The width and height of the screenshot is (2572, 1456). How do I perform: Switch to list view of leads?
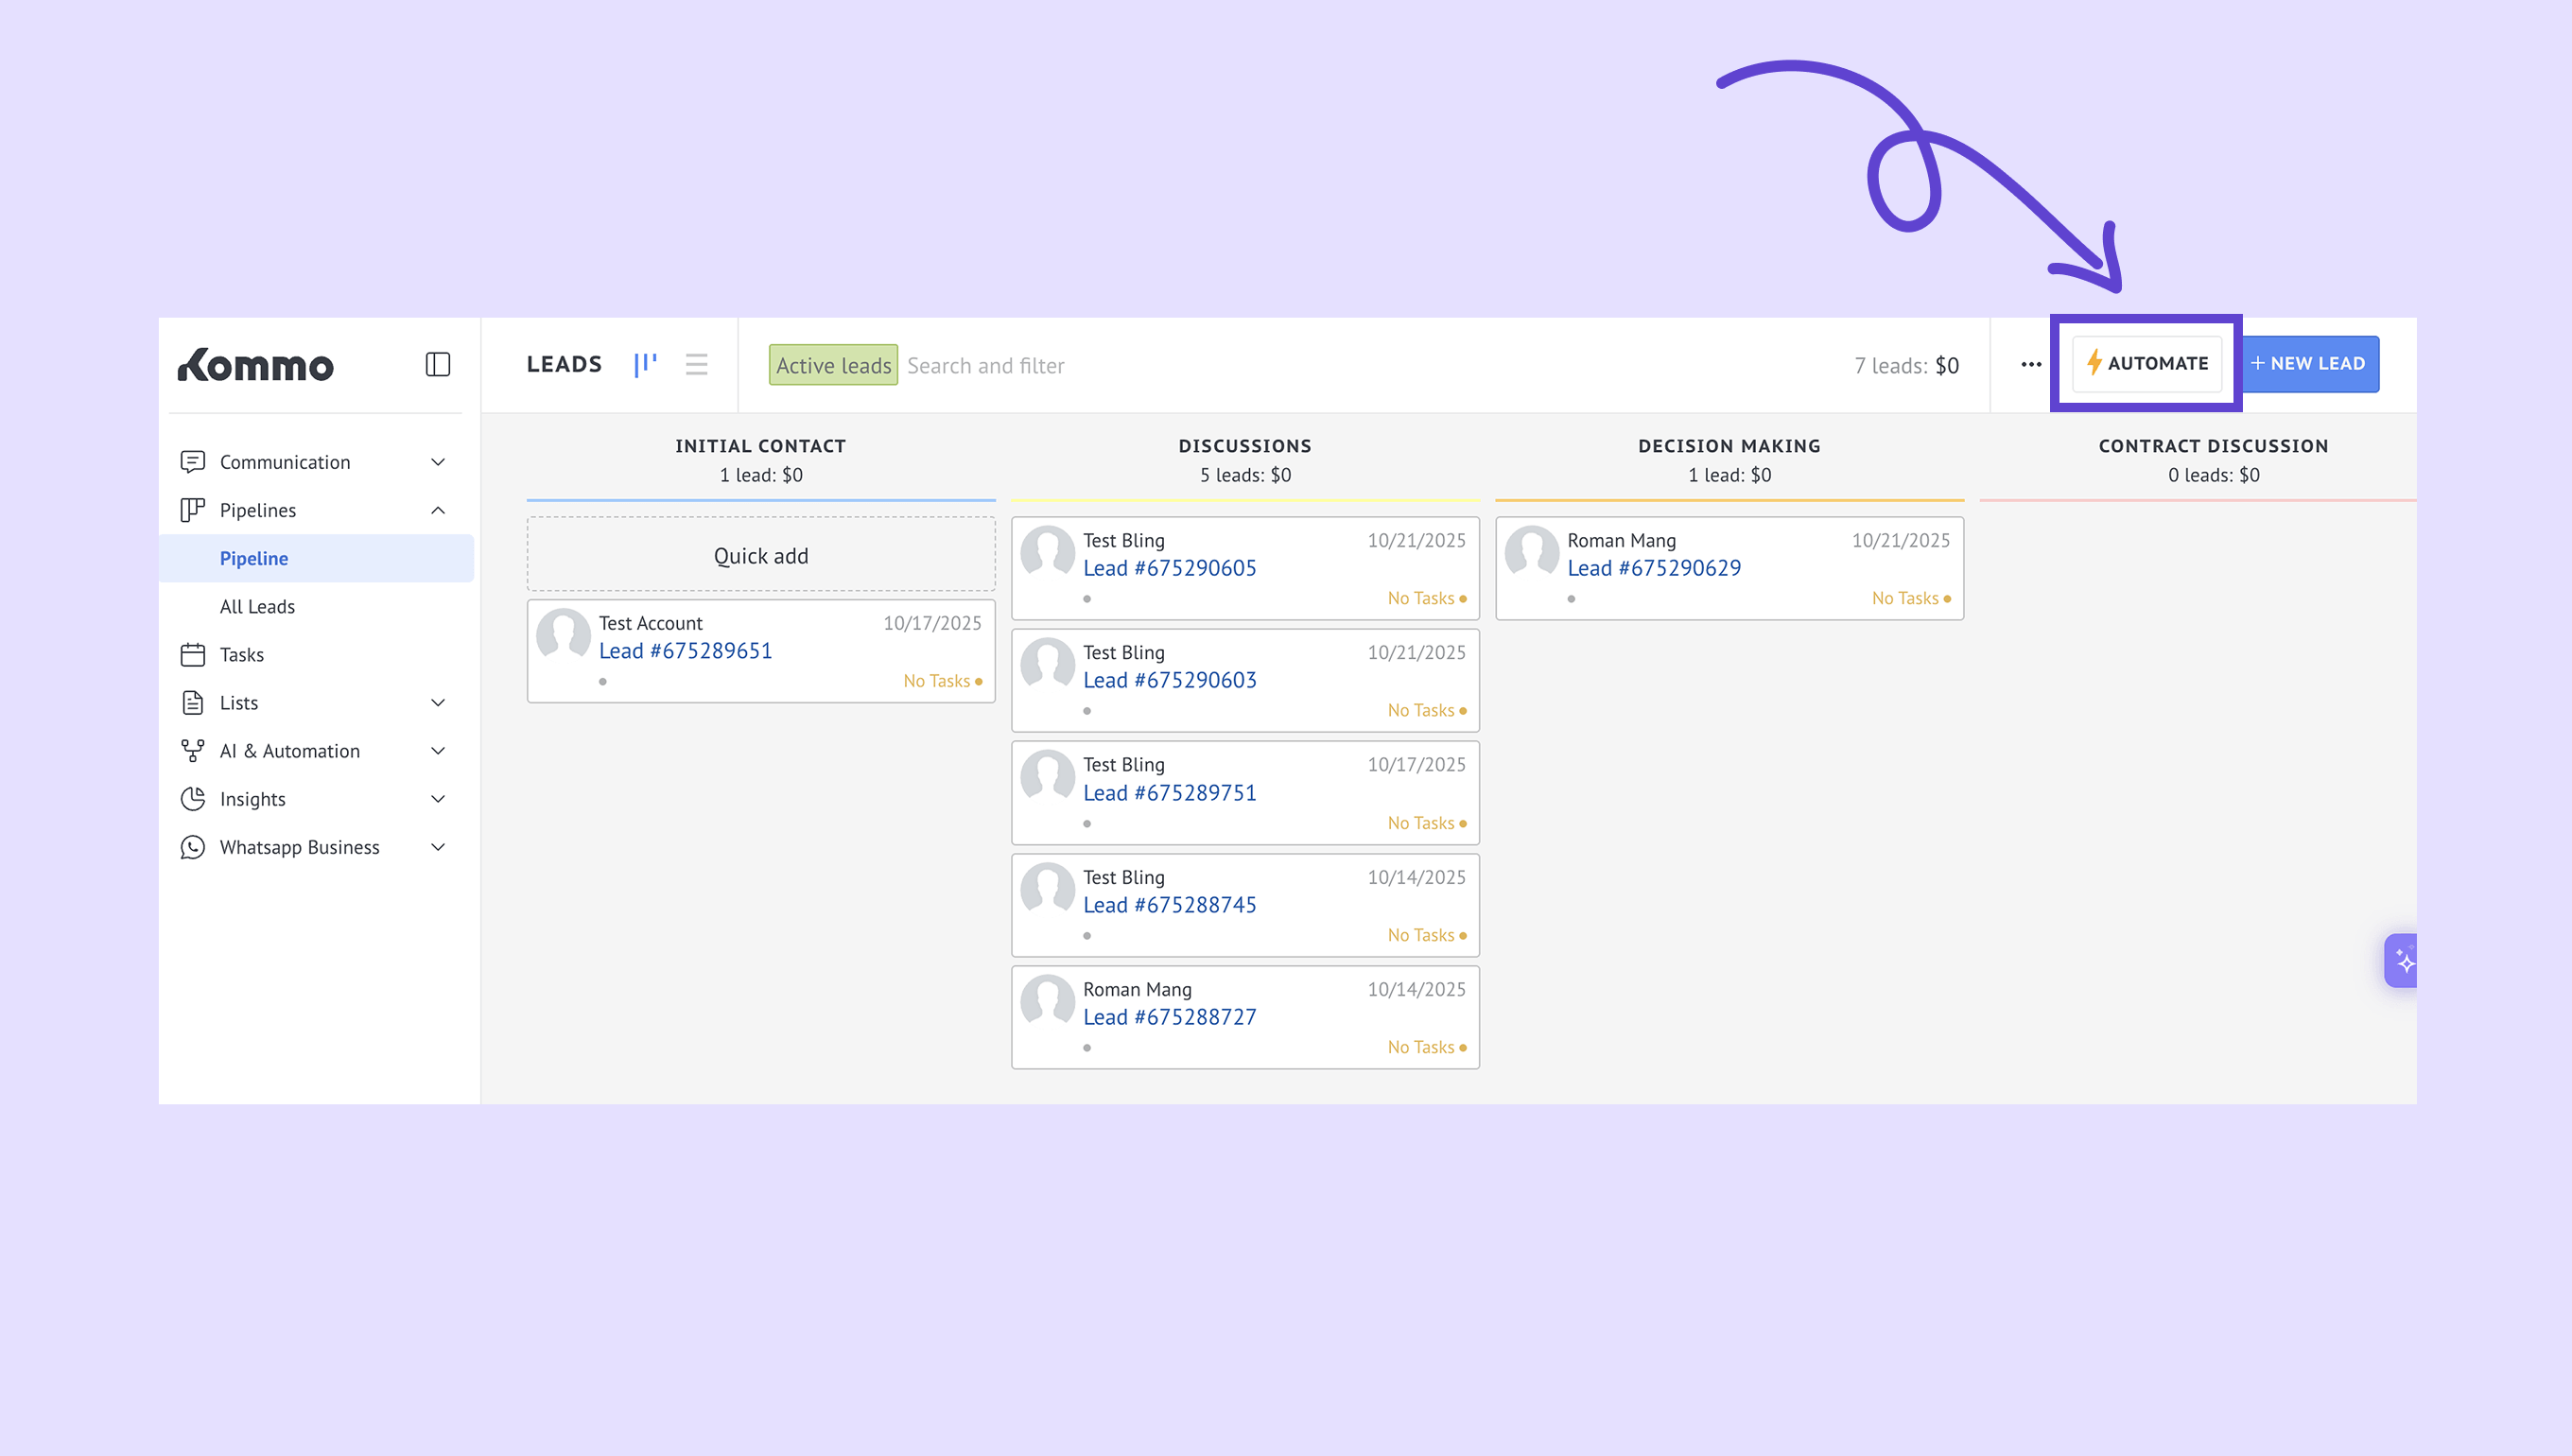pos(696,364)
